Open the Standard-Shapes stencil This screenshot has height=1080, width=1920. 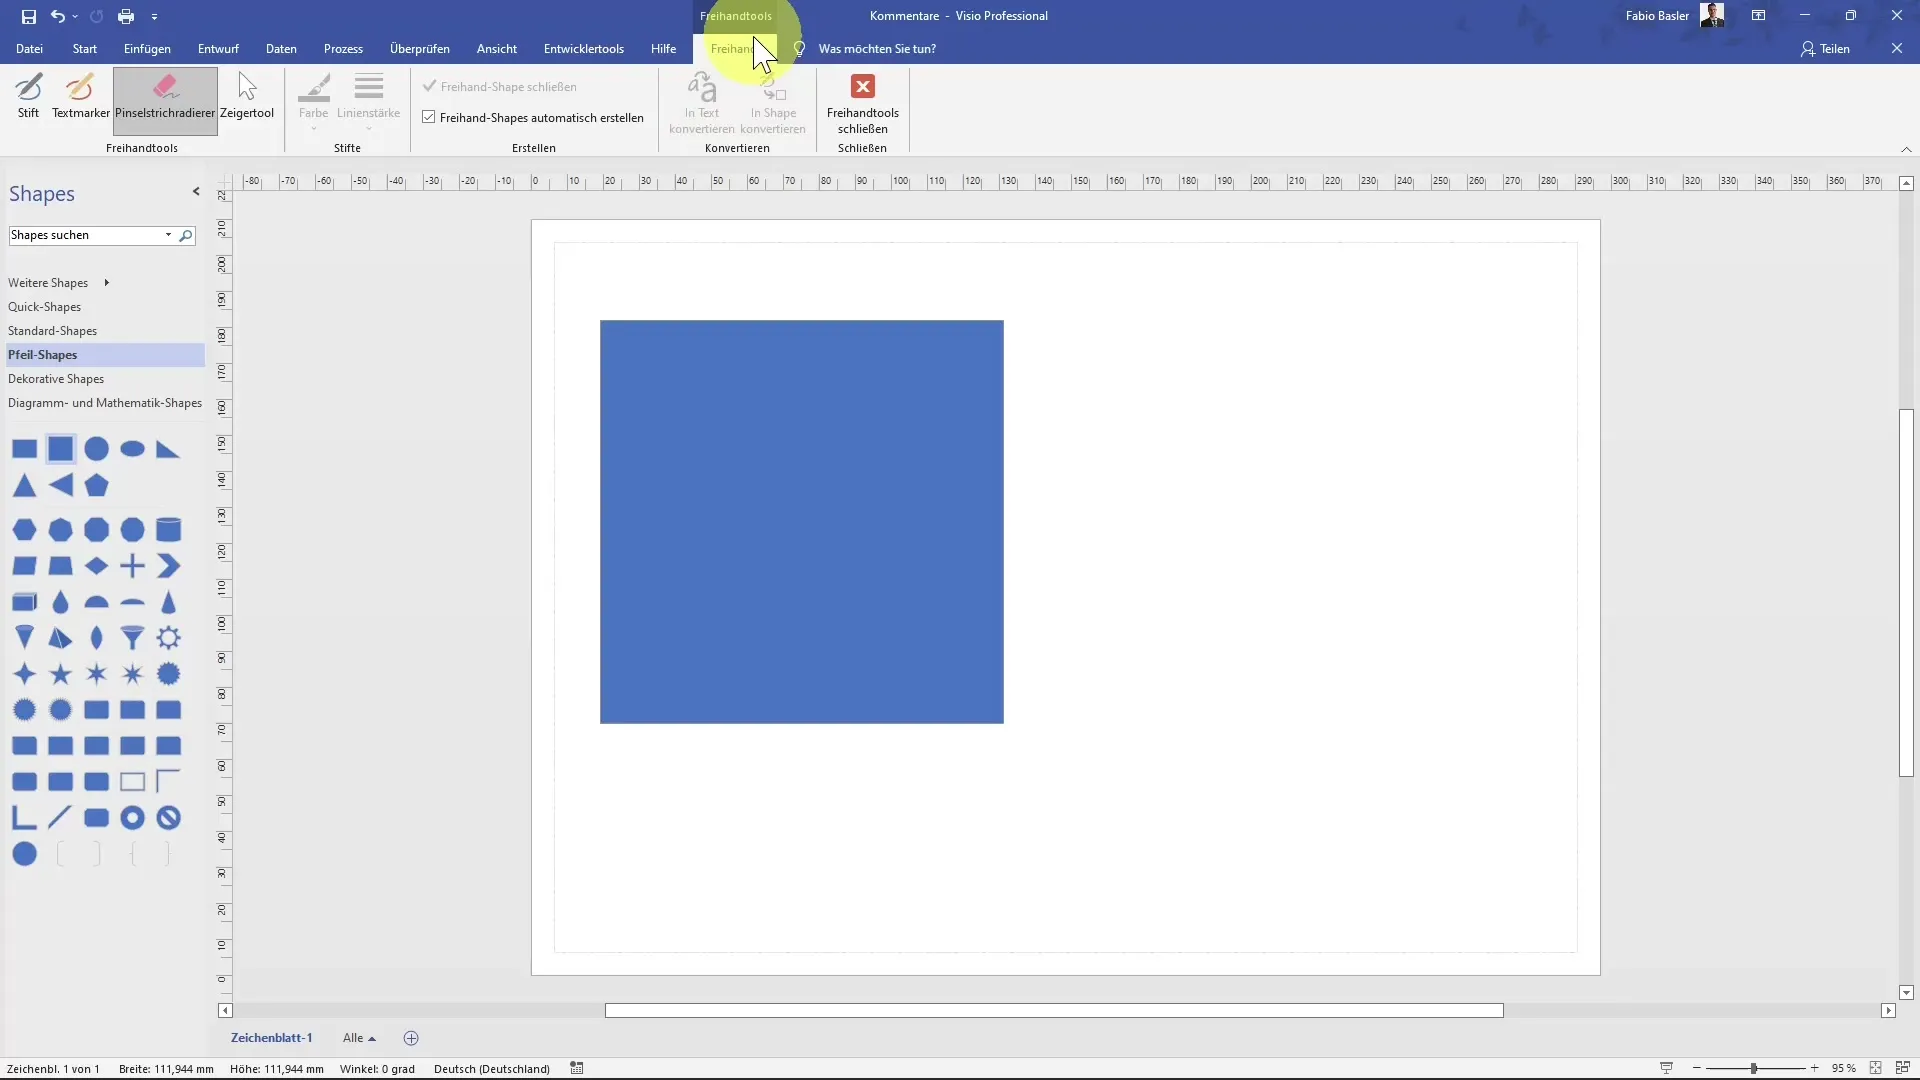[52, 331]
